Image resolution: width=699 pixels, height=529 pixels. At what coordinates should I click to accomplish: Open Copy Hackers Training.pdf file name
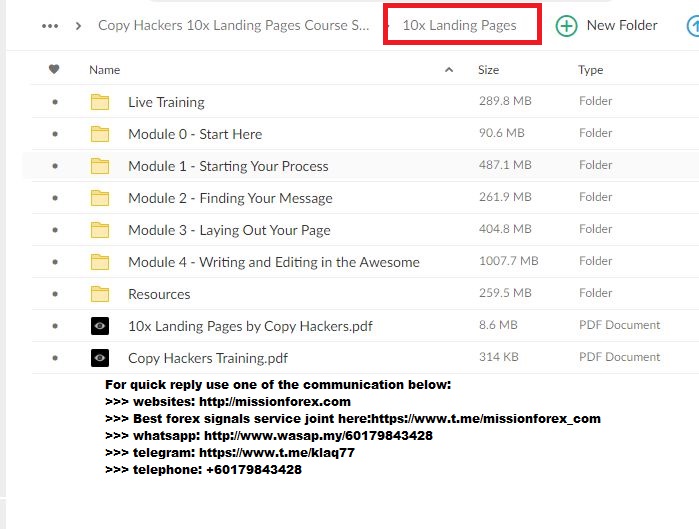point(208,358)
